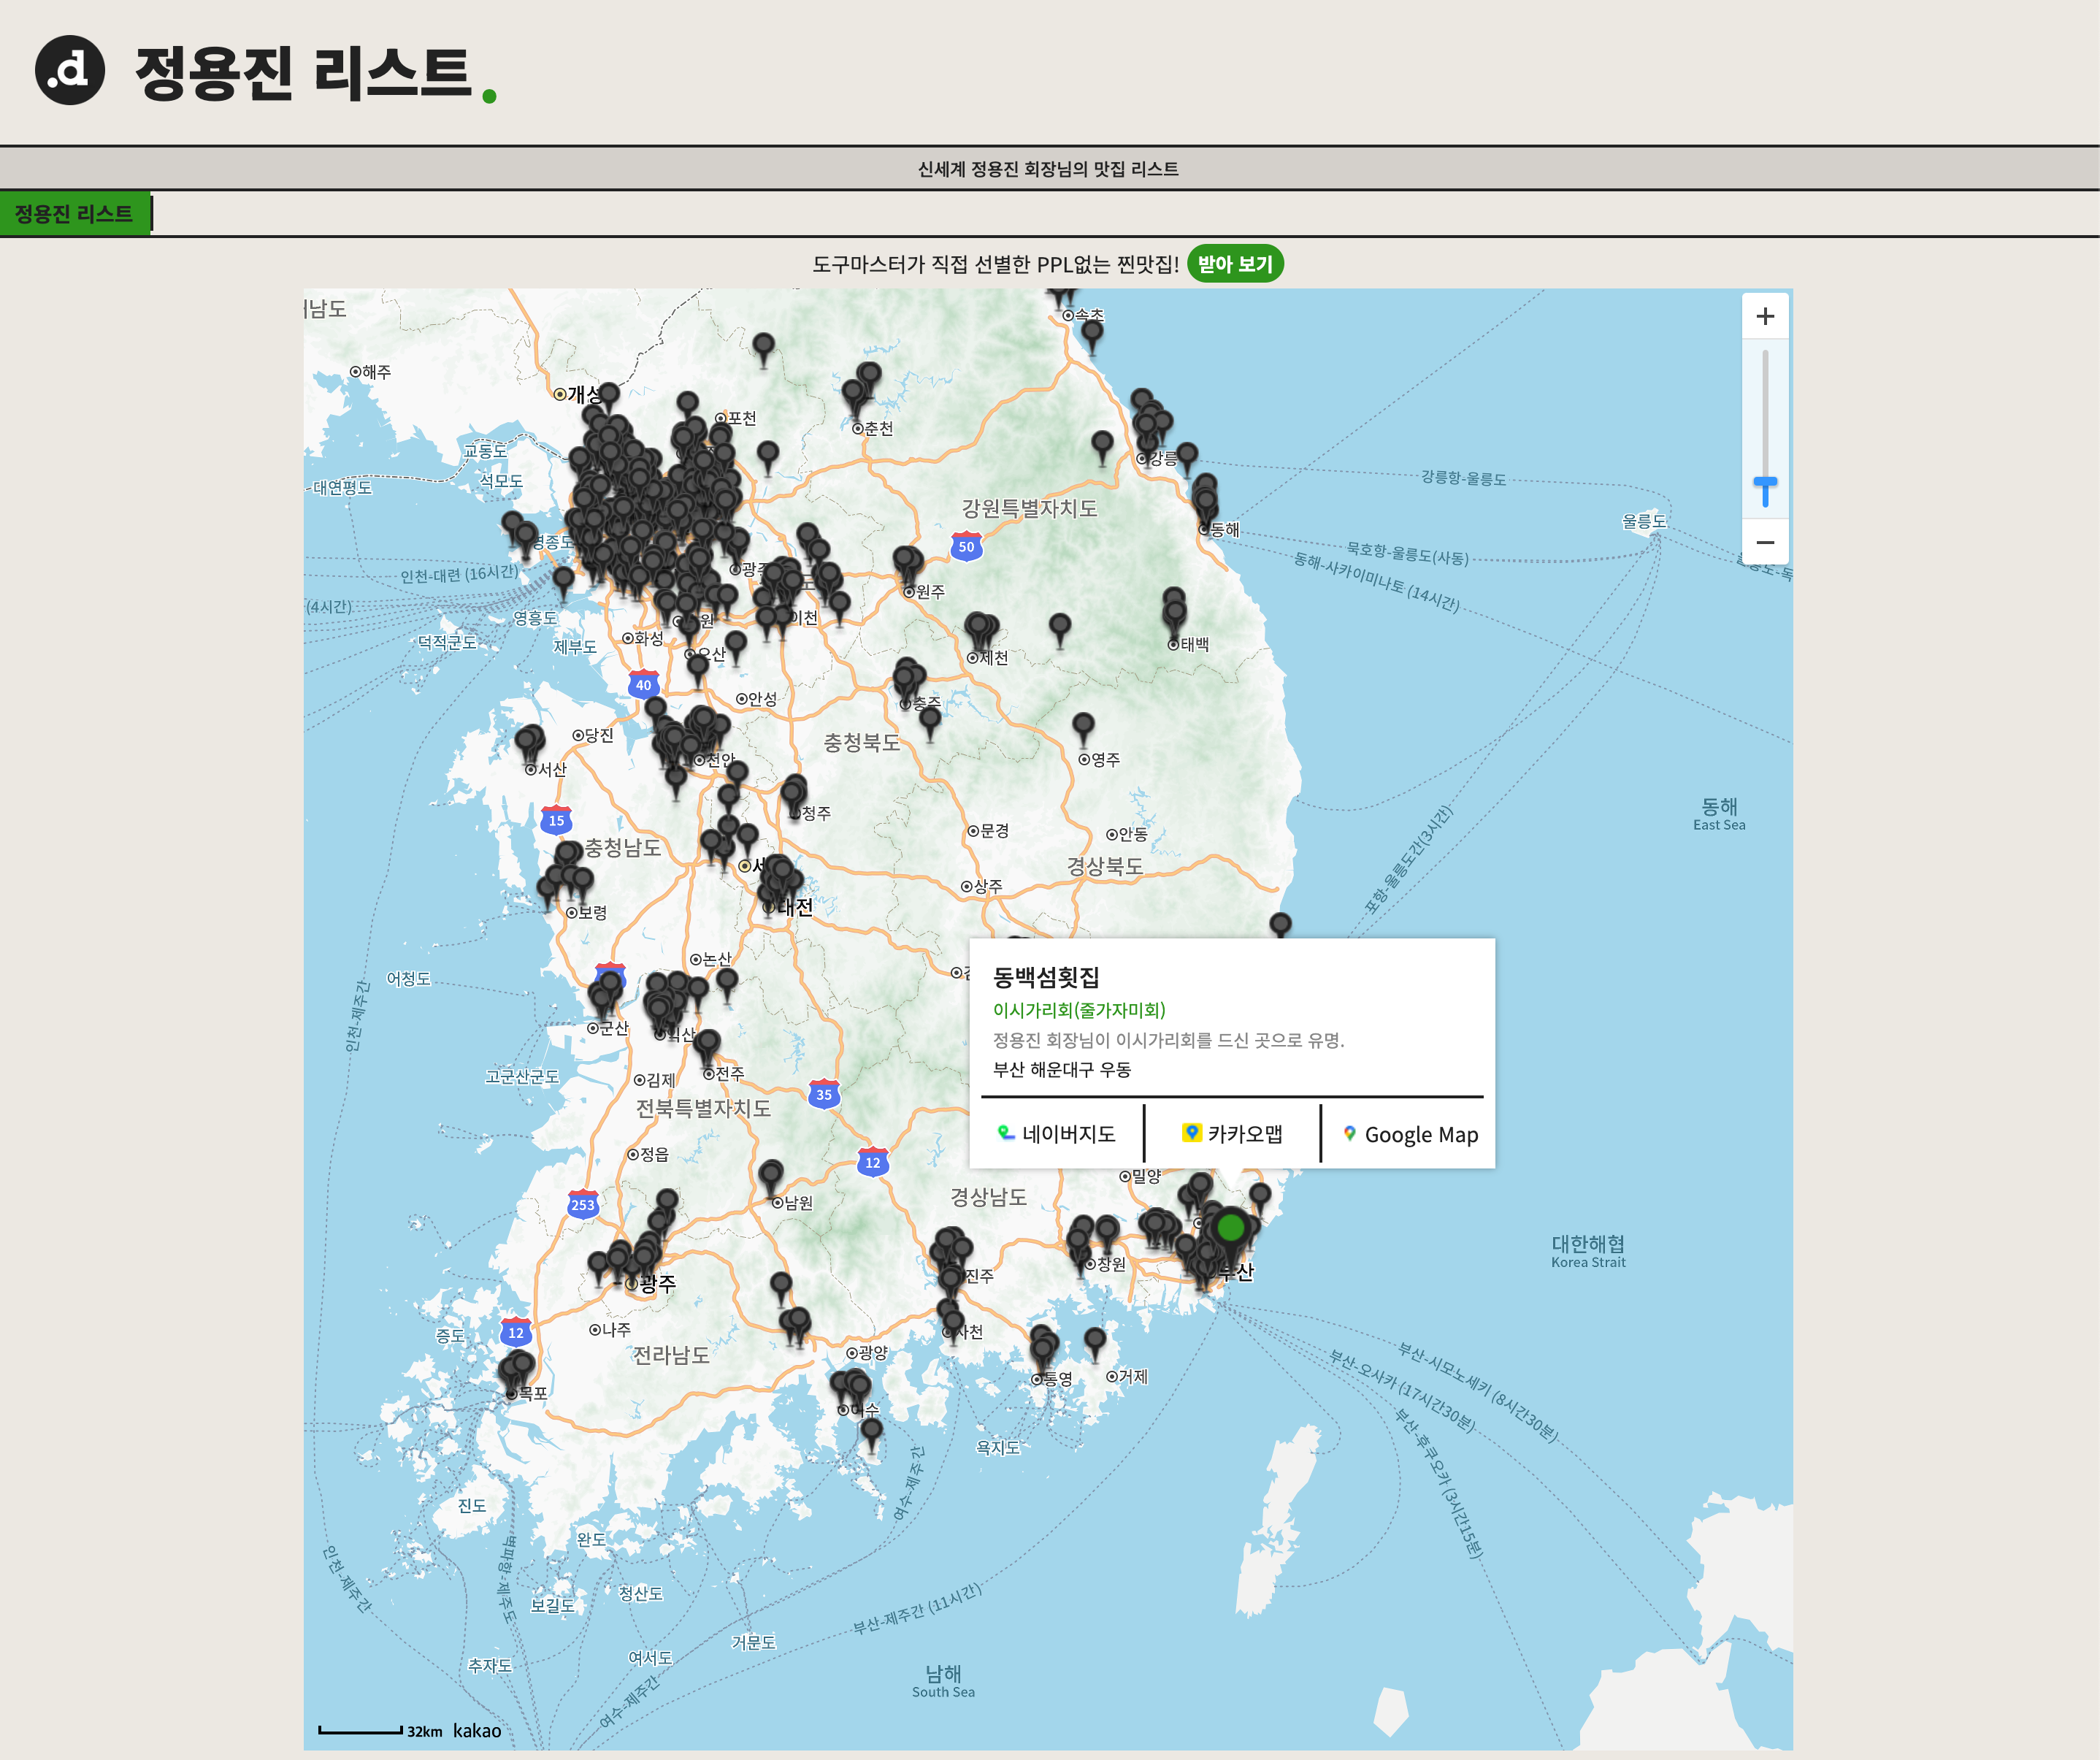The height and width of the screenshot is (1760, 2100).
Task: Click the map pin near Geoje
Action: pos(1095,1338)
